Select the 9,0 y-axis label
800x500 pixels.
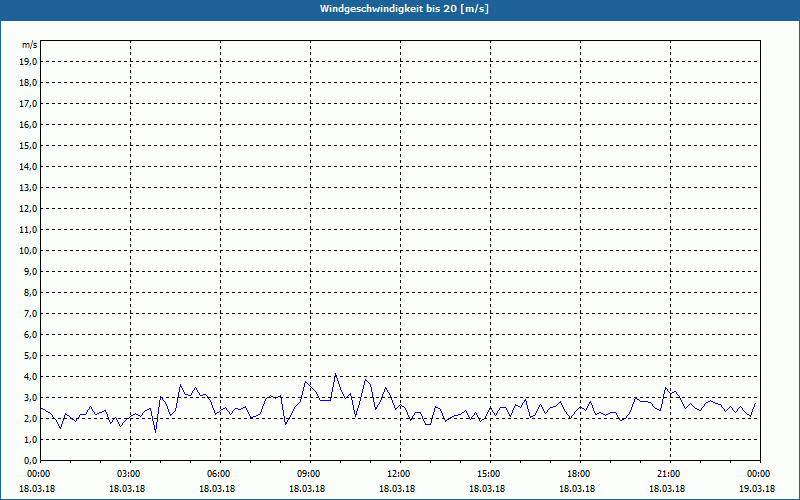coord(31,271)
